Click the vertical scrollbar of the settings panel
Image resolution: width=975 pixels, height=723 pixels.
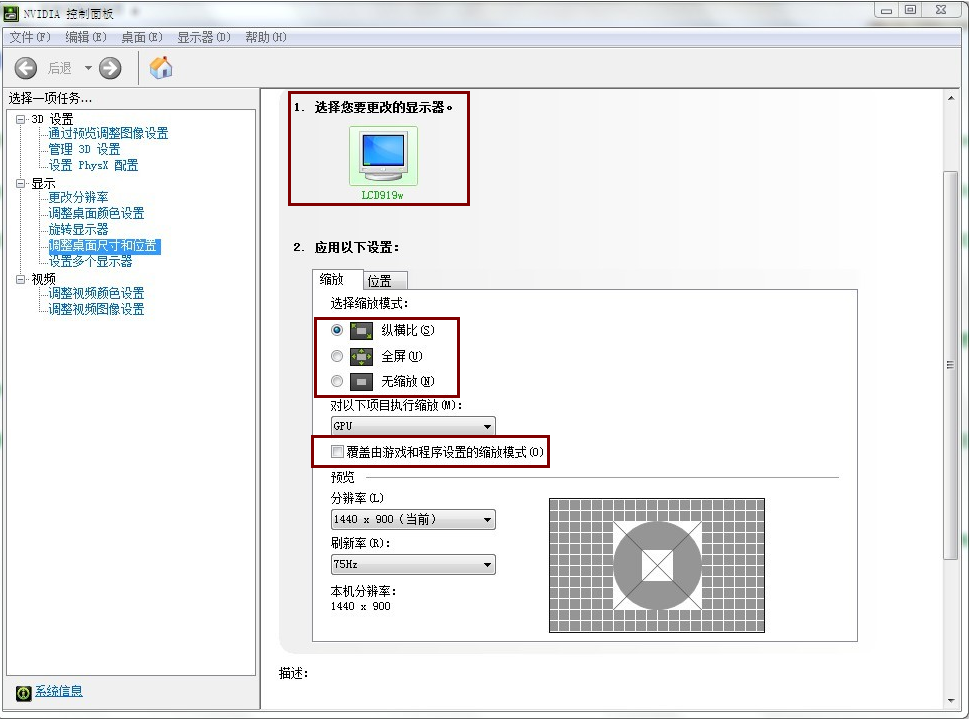click(x=950, y=365)
